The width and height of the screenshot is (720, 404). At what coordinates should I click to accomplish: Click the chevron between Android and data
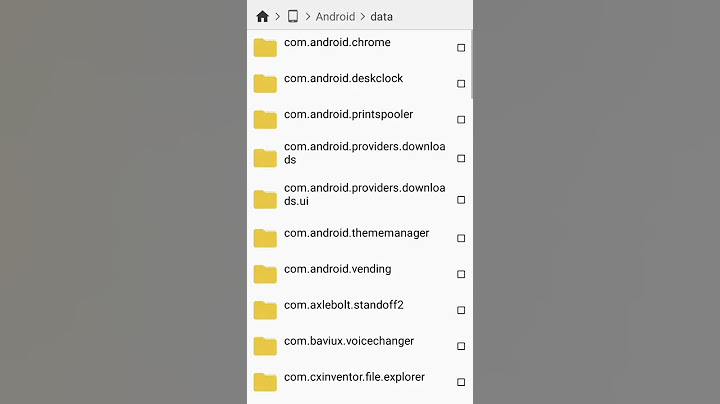pyautogui.click(x=363, y=17)
